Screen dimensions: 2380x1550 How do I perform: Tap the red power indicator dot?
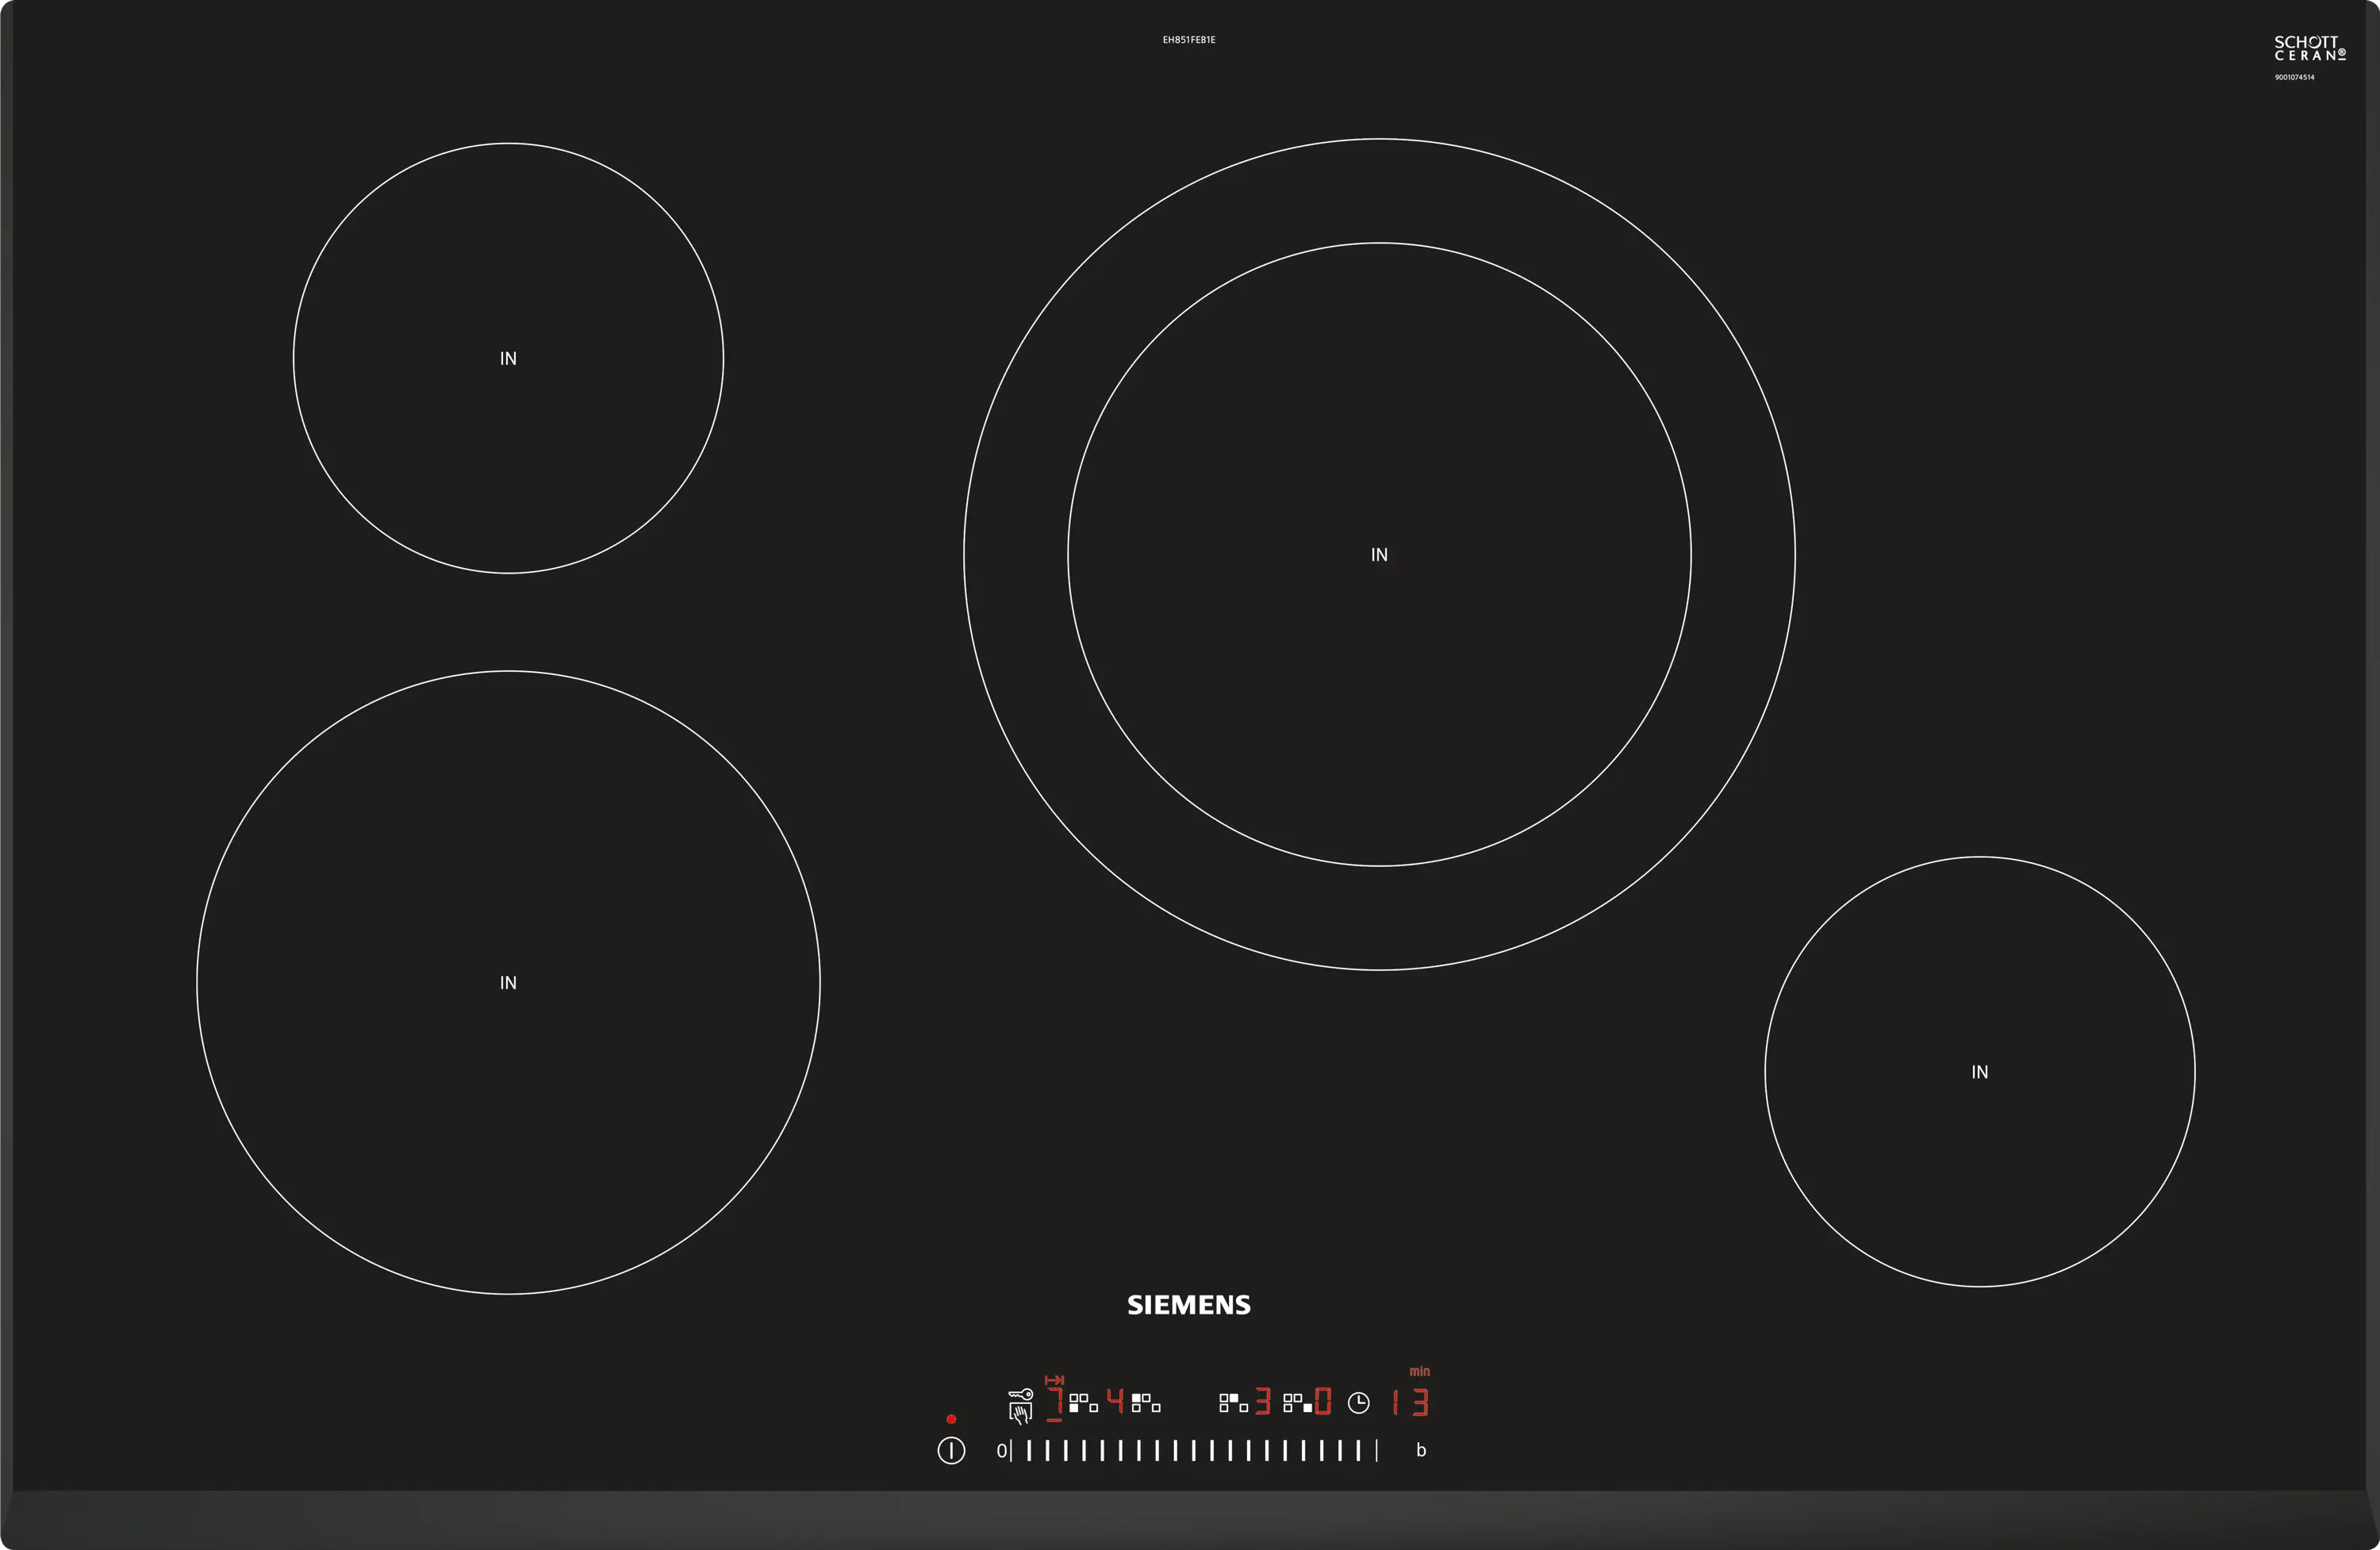point(951,1419)
